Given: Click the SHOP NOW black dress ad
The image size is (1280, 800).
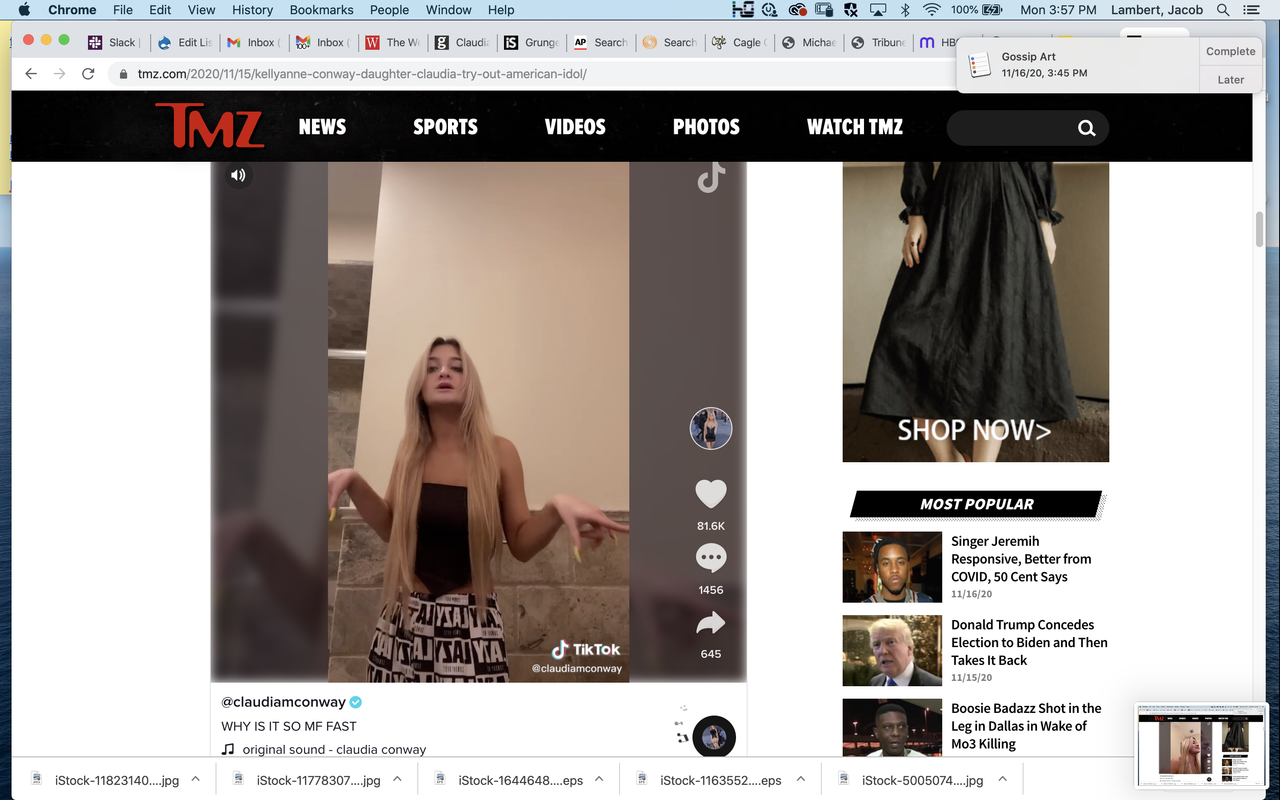Looking at the screenshot, I should [x=975, y=312].
